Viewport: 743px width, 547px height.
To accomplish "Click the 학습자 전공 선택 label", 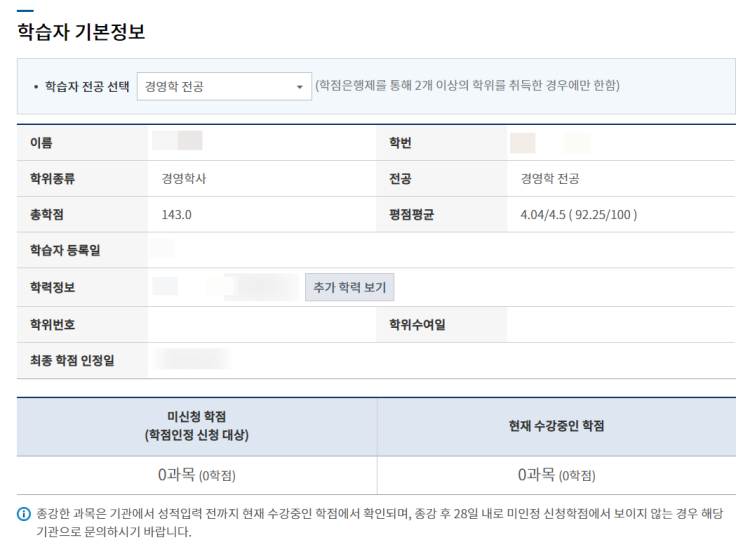I will coord(87,86).
